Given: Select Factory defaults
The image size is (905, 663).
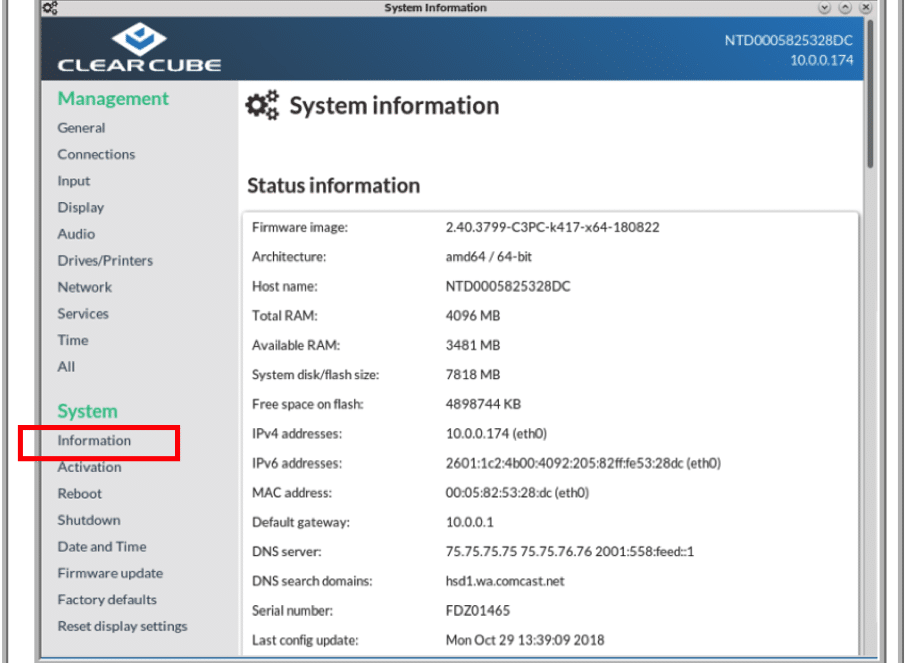Looking at the screenshot, I should [x=107, y=600].
